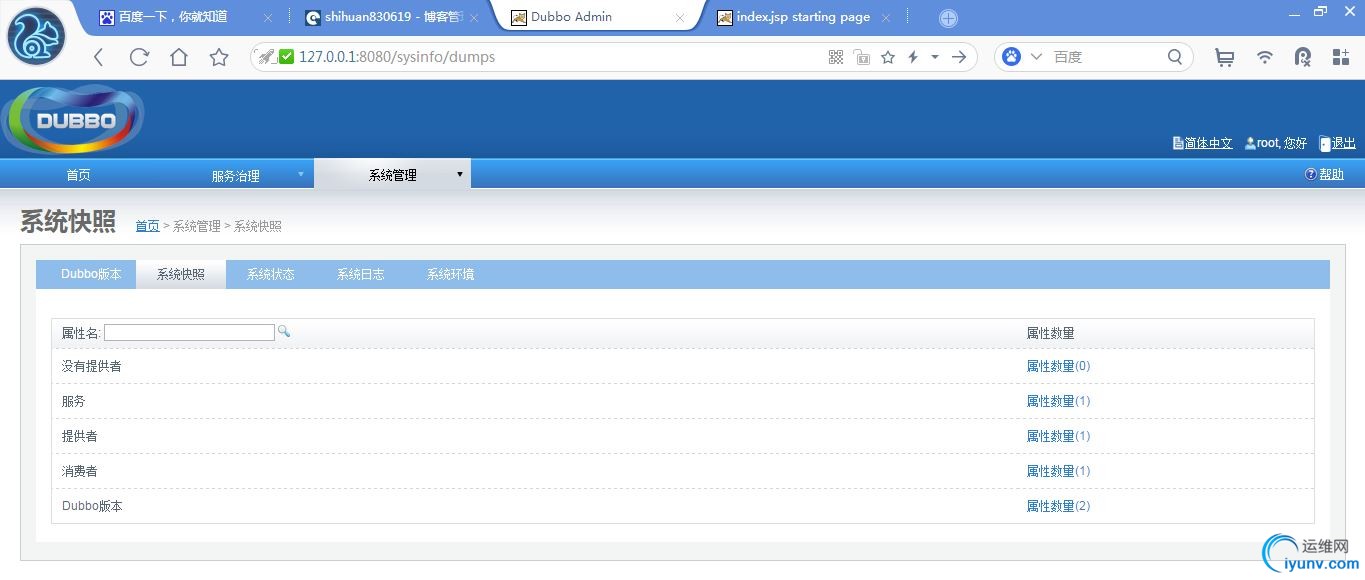Open the search engine selector chevron
Screen dimensions: 1365x580
pyautogui.click(x=1036, y=57)
